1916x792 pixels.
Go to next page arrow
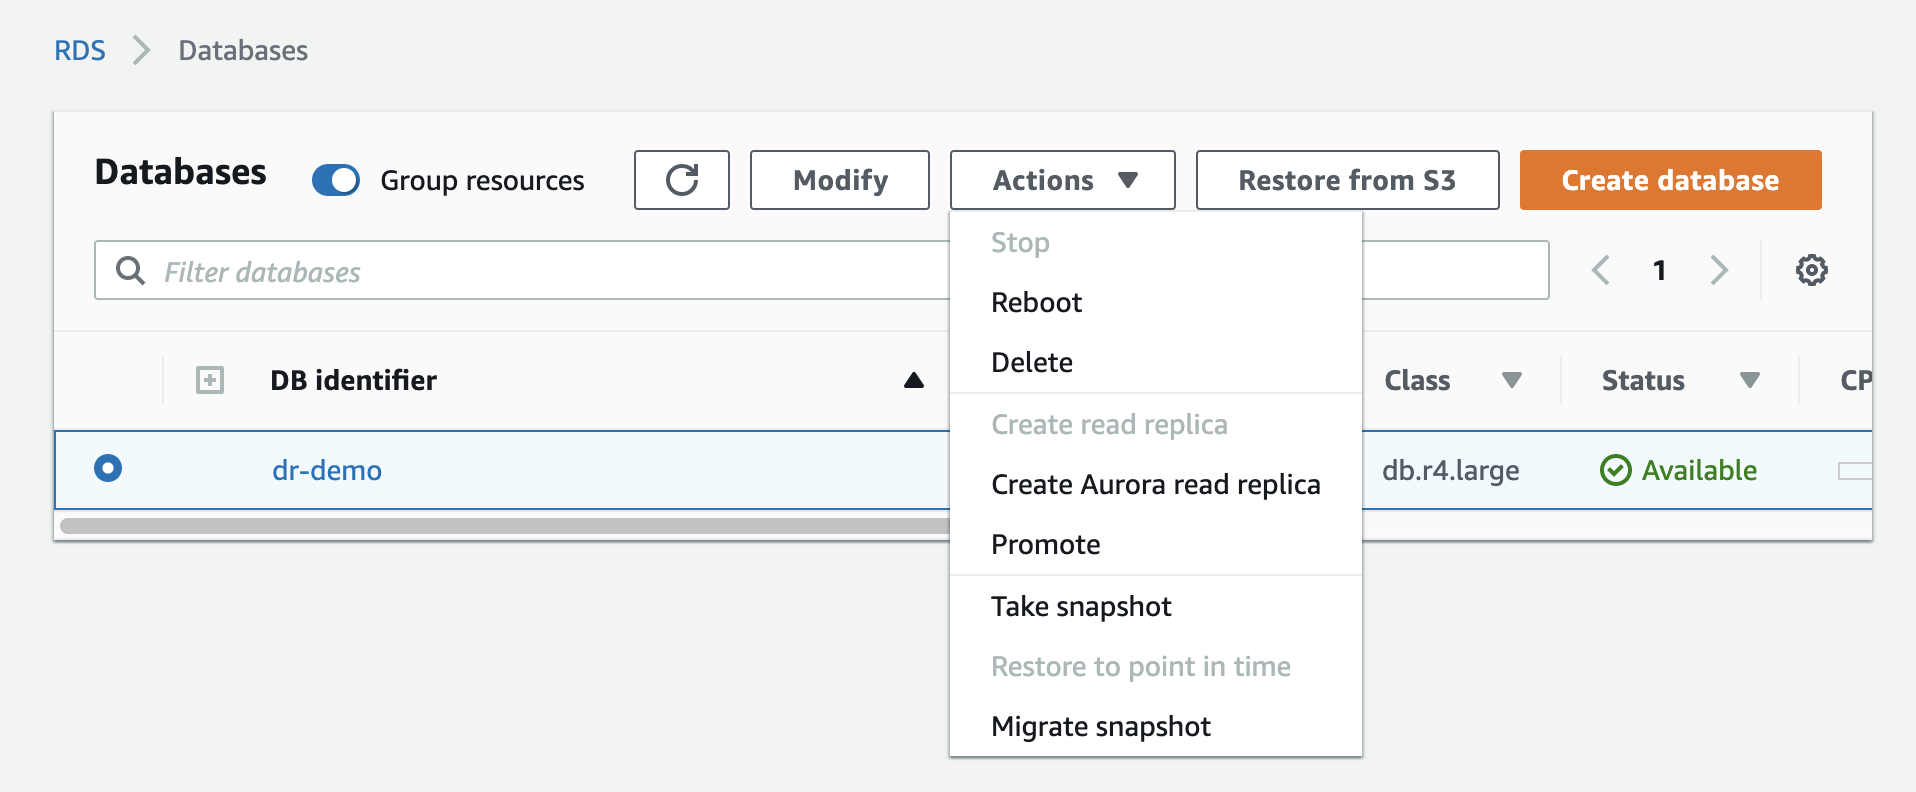[x=1719, y=270]
